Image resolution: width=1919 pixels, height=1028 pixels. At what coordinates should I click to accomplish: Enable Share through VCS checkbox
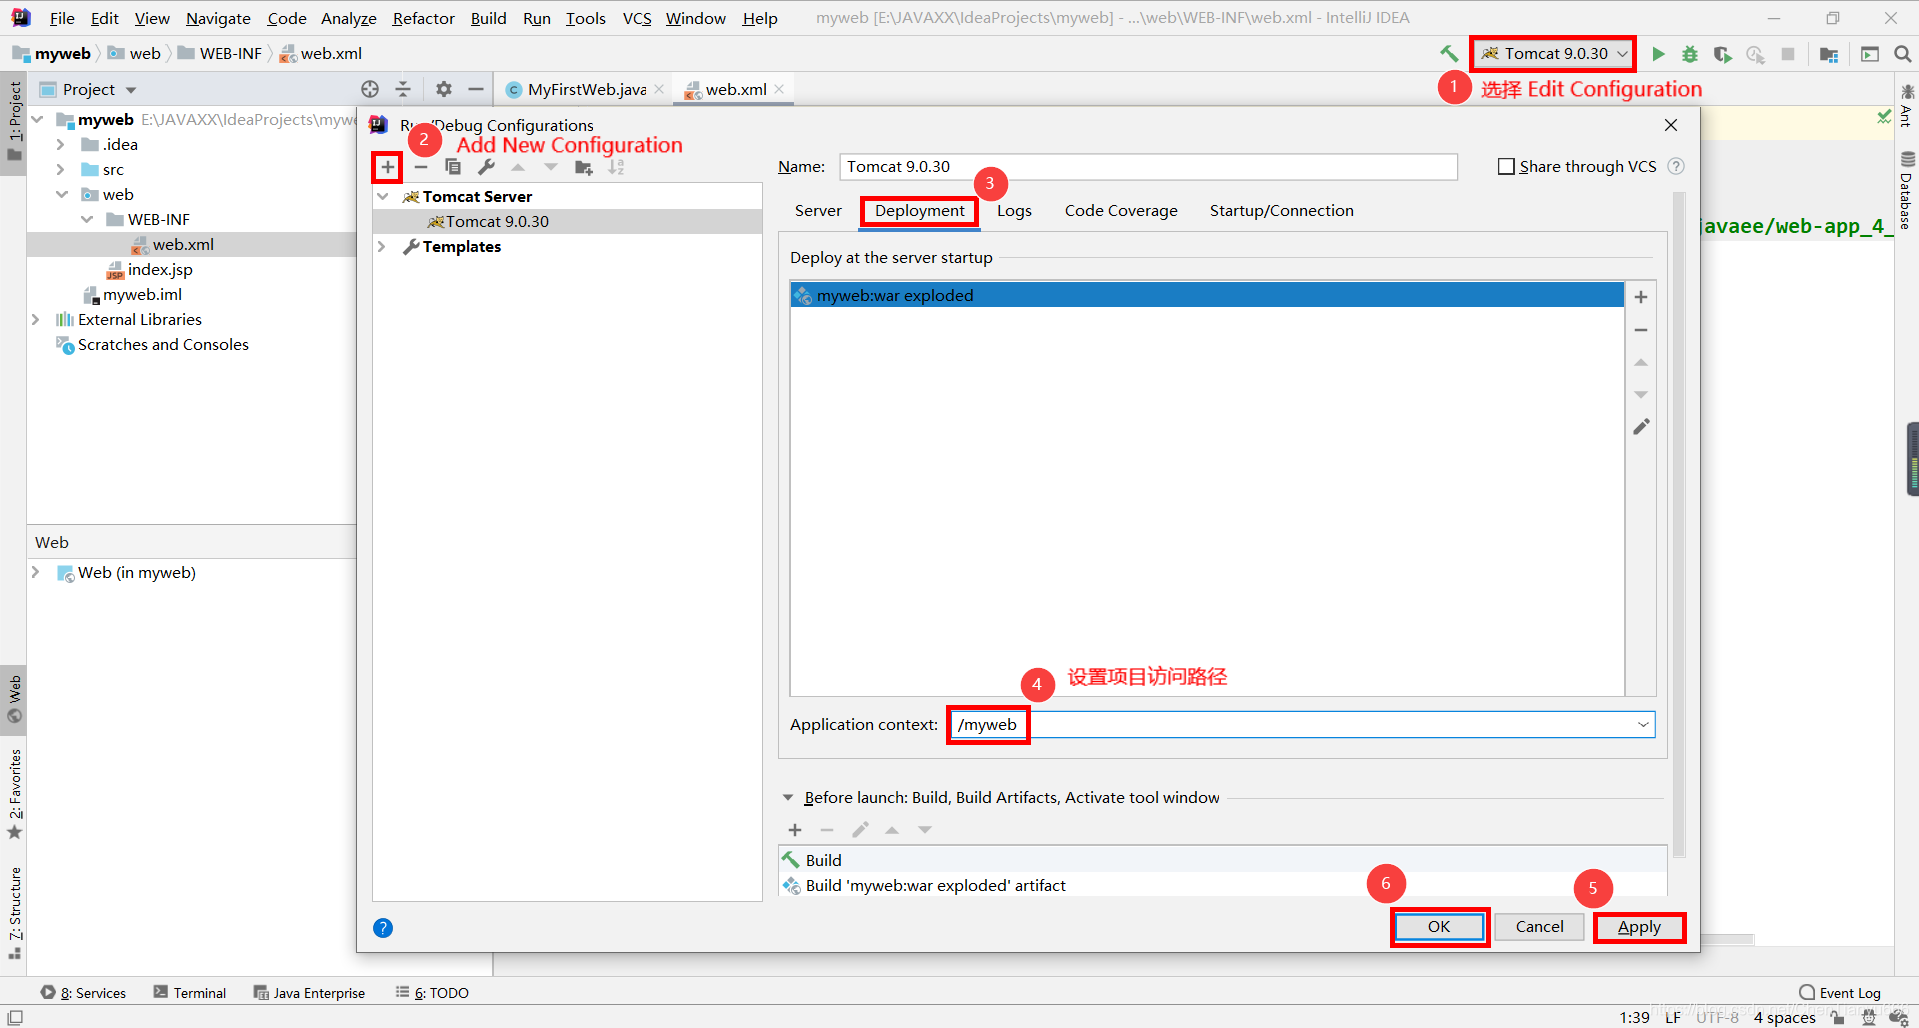(1506, 167)
